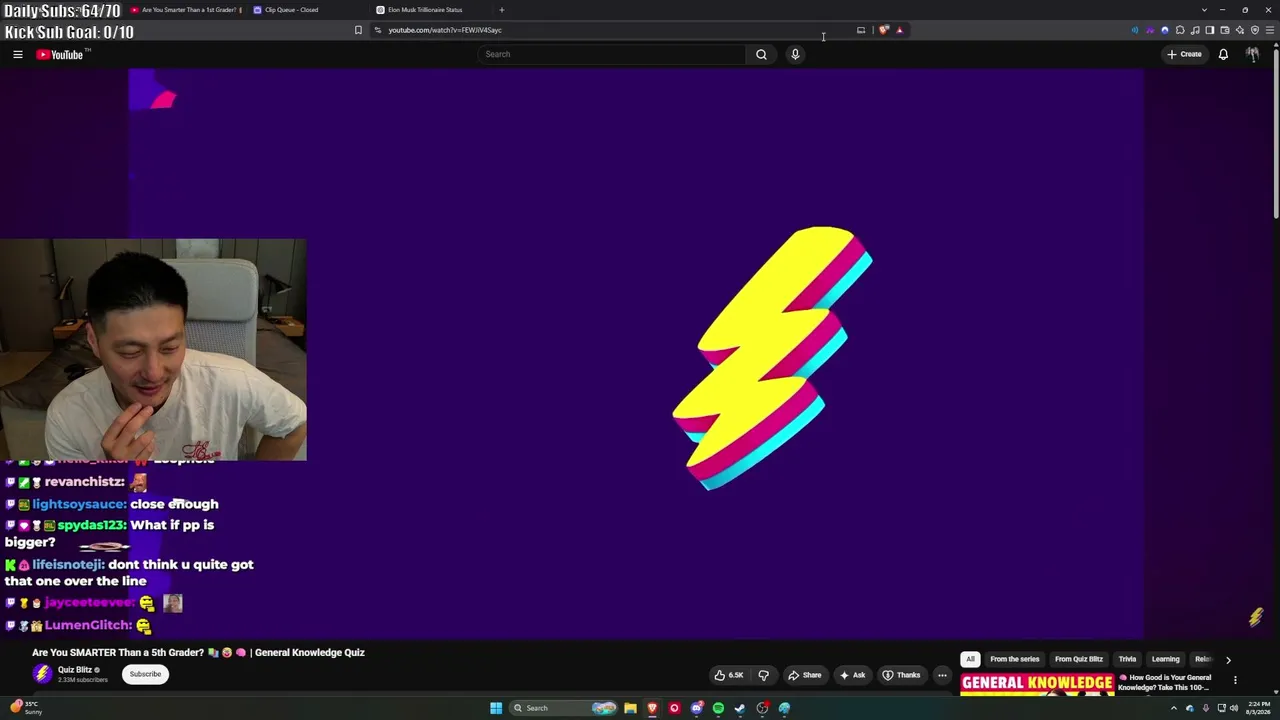The height and width of the screenshot is (720, 1280).
Task: Open Windows Start menu
Action: (496, 708)
